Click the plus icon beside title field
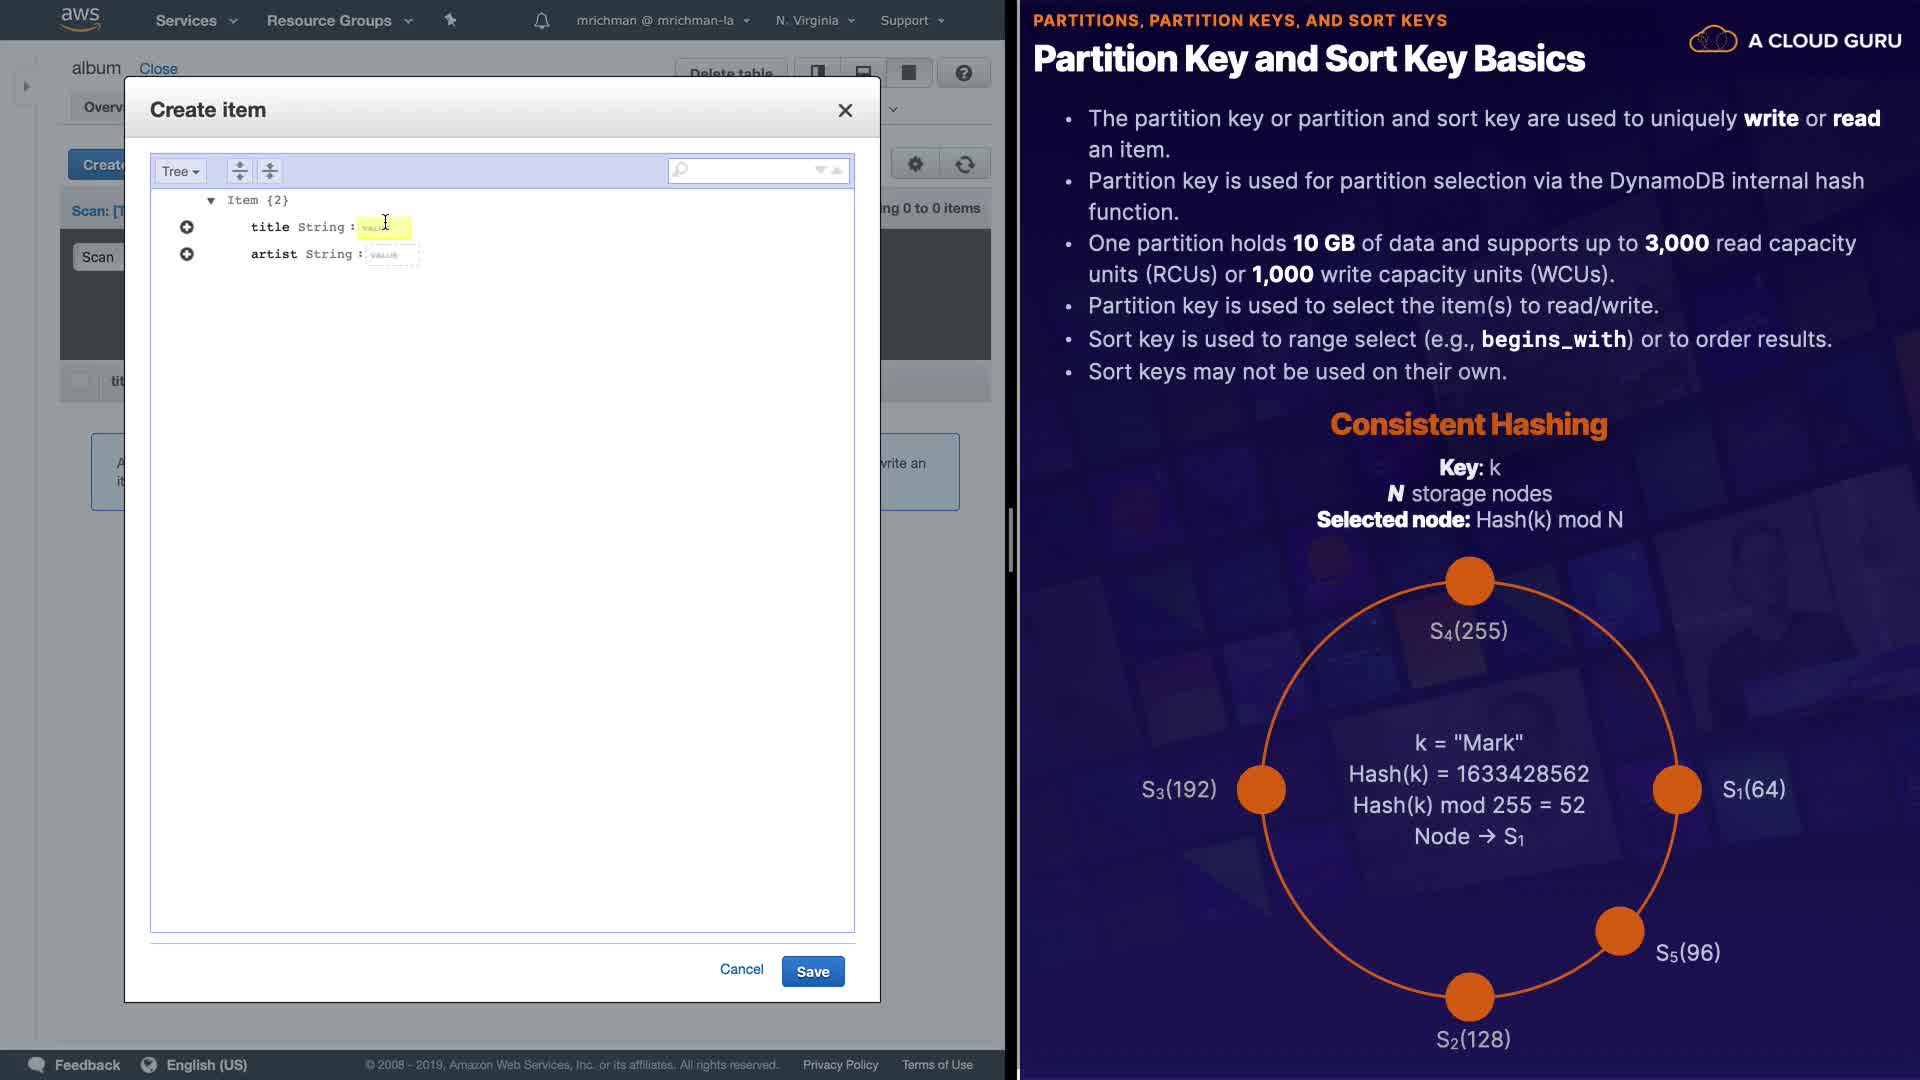The height and width of the screenshot is (1080, 1920). (187, 228)
